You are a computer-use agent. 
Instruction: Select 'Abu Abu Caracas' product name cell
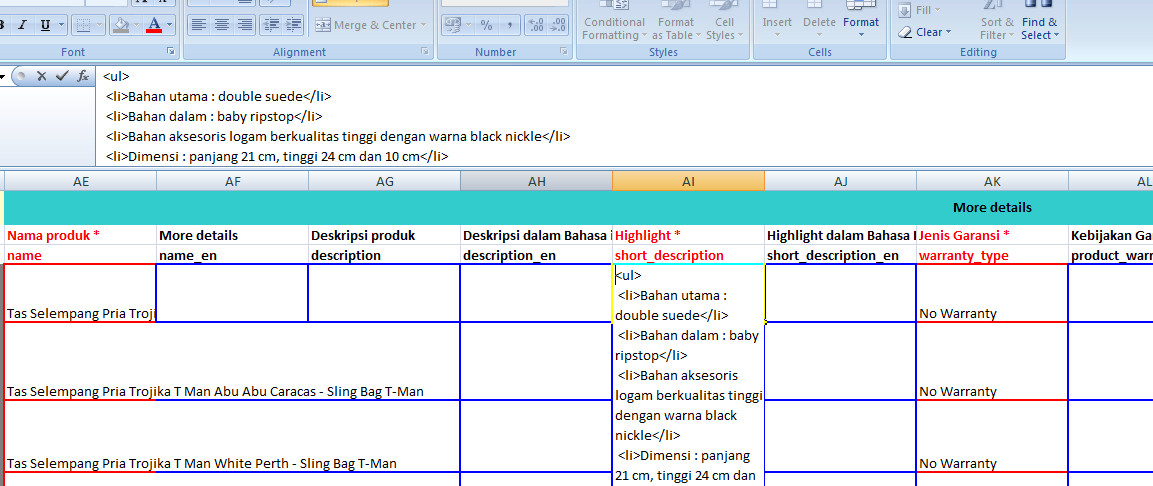pos(81,361)
